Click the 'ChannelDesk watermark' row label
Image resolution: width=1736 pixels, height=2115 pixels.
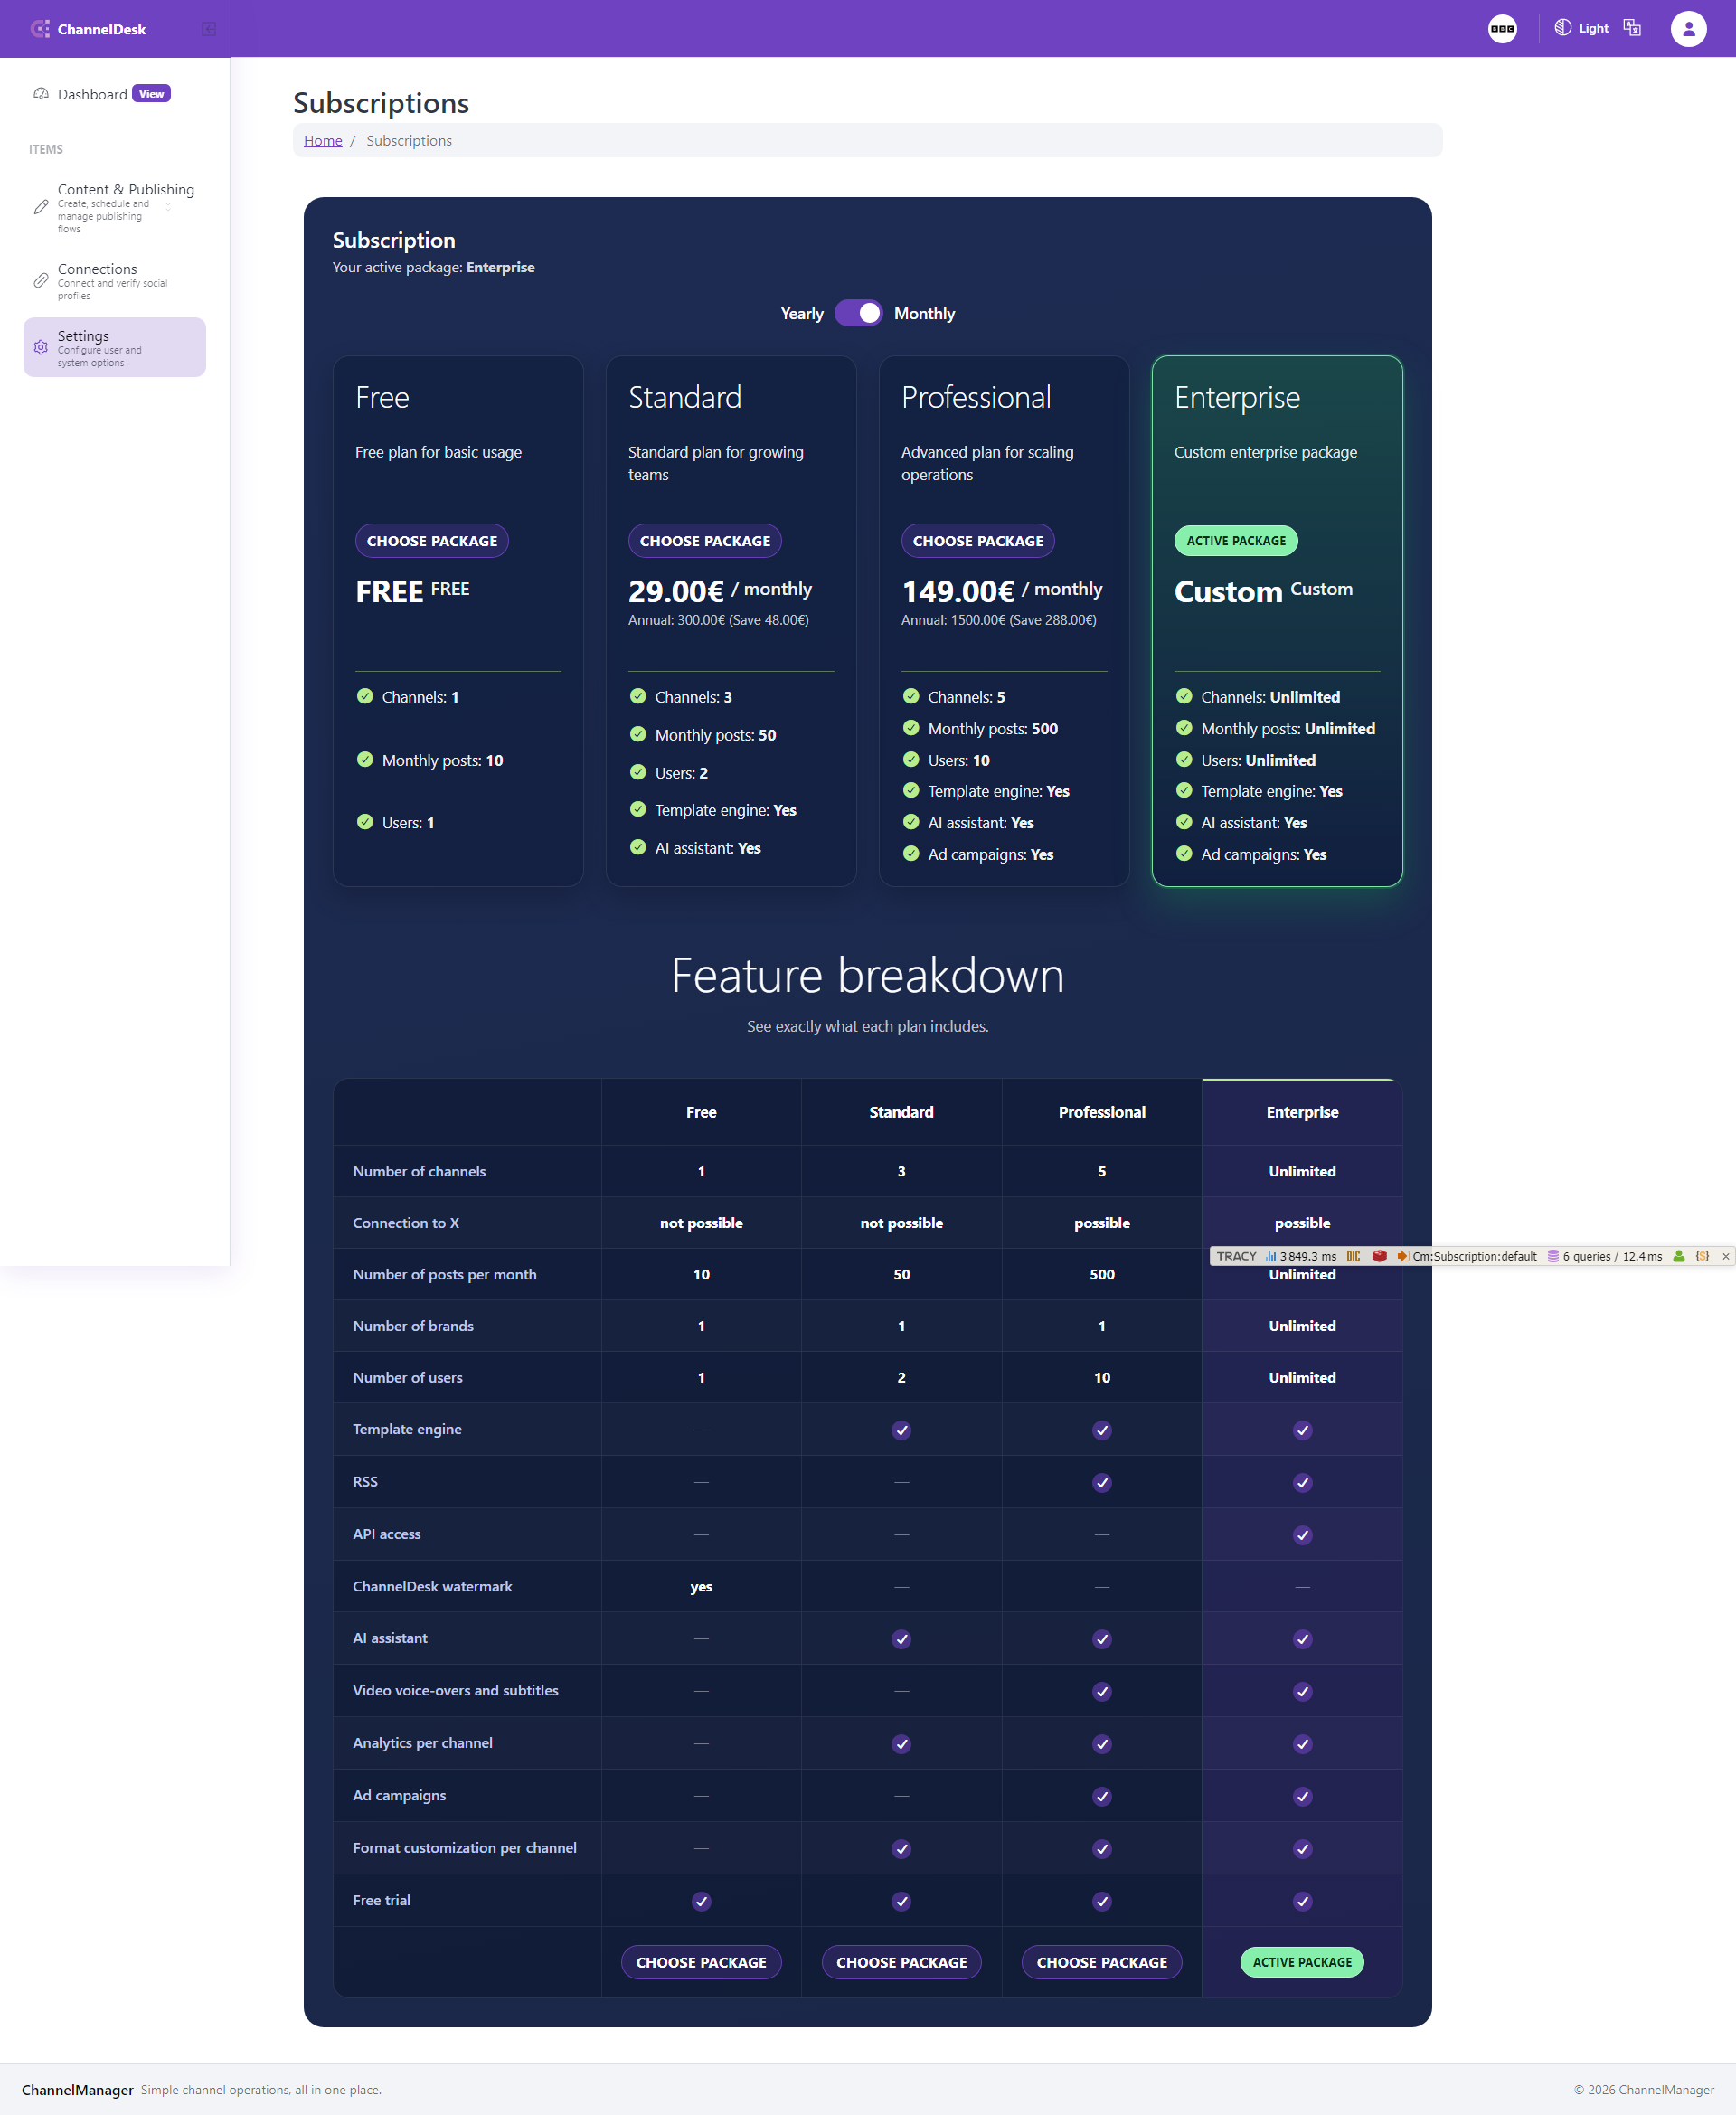[x=432, y=1586]
